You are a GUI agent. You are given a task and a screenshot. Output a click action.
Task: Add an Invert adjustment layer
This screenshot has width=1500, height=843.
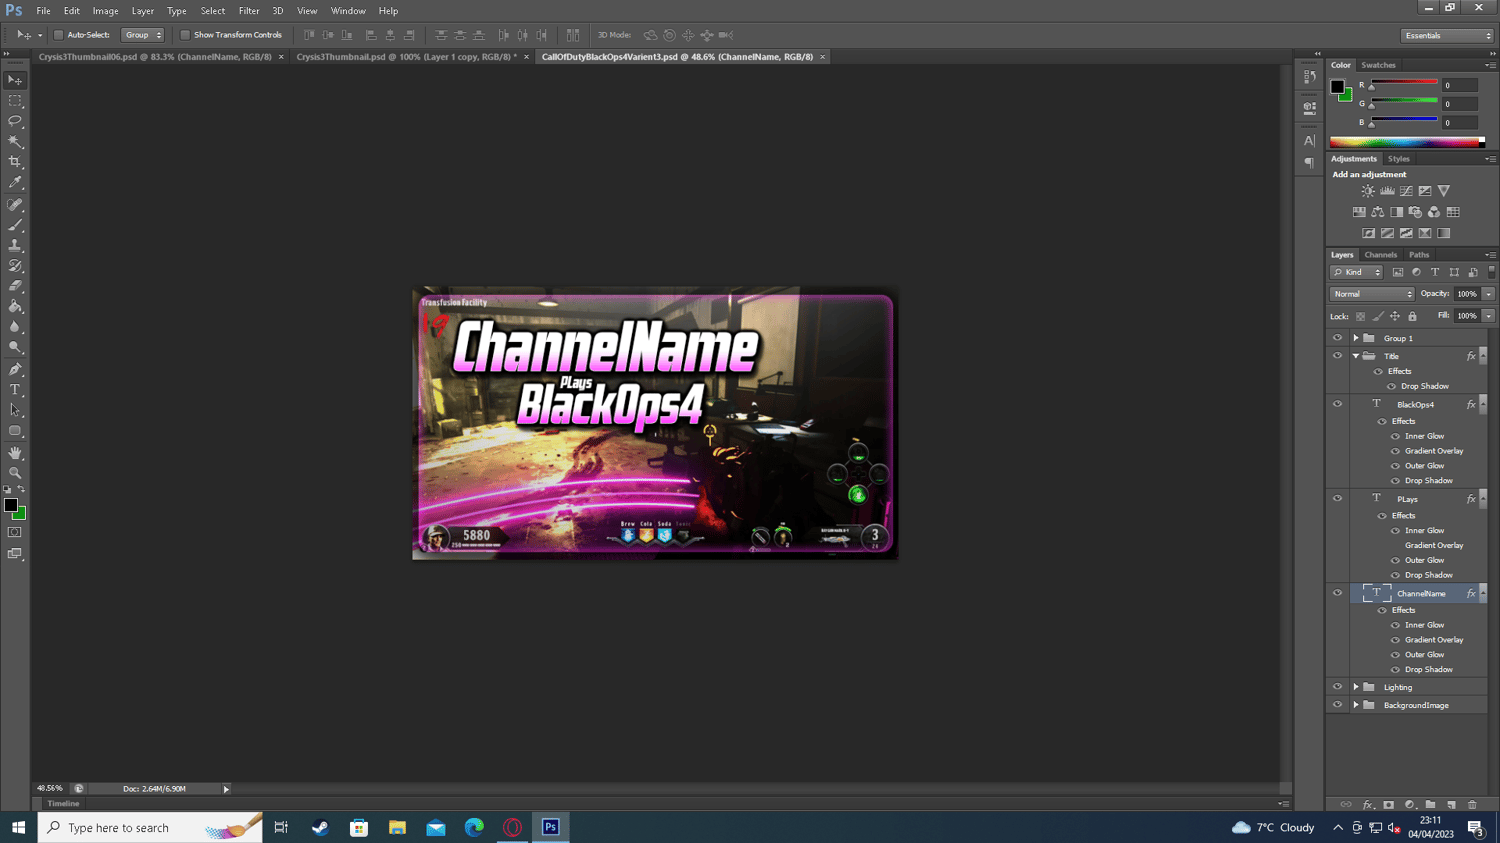tap(1368, 233)
